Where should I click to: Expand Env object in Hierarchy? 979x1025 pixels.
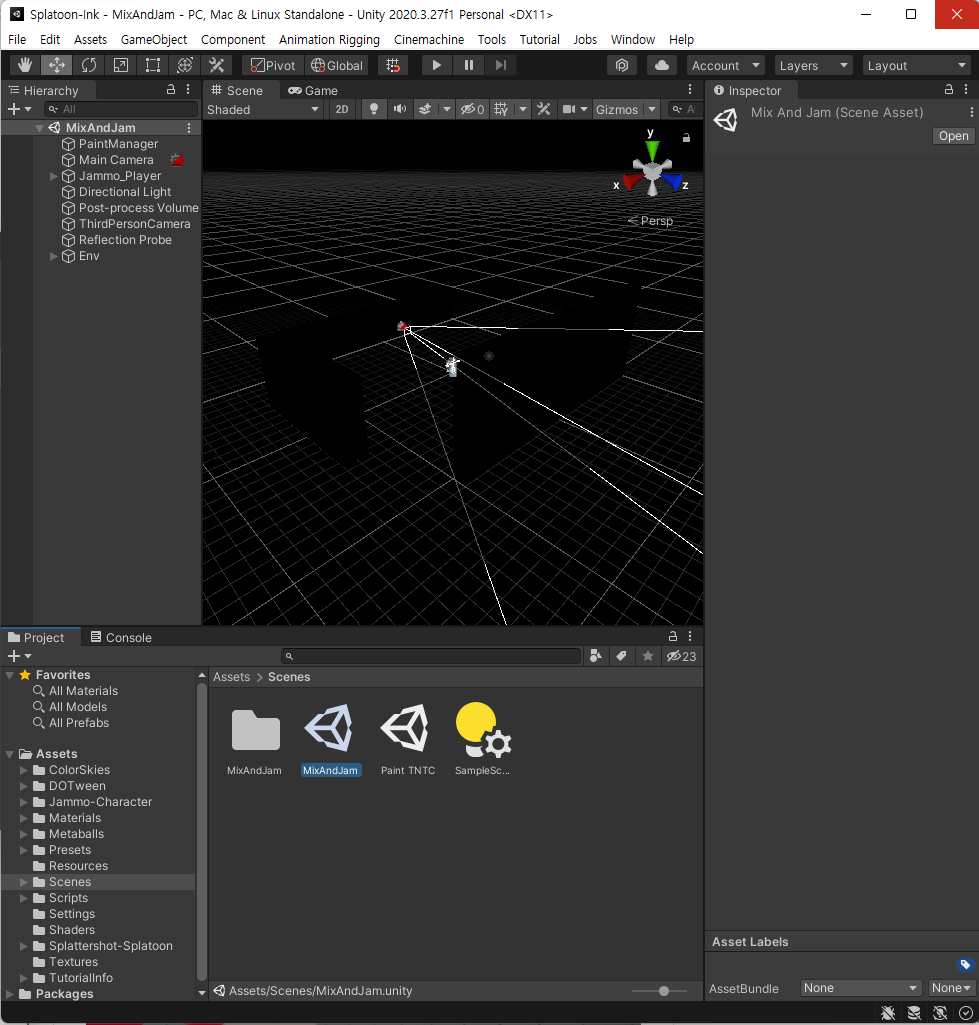coord(54,256)
